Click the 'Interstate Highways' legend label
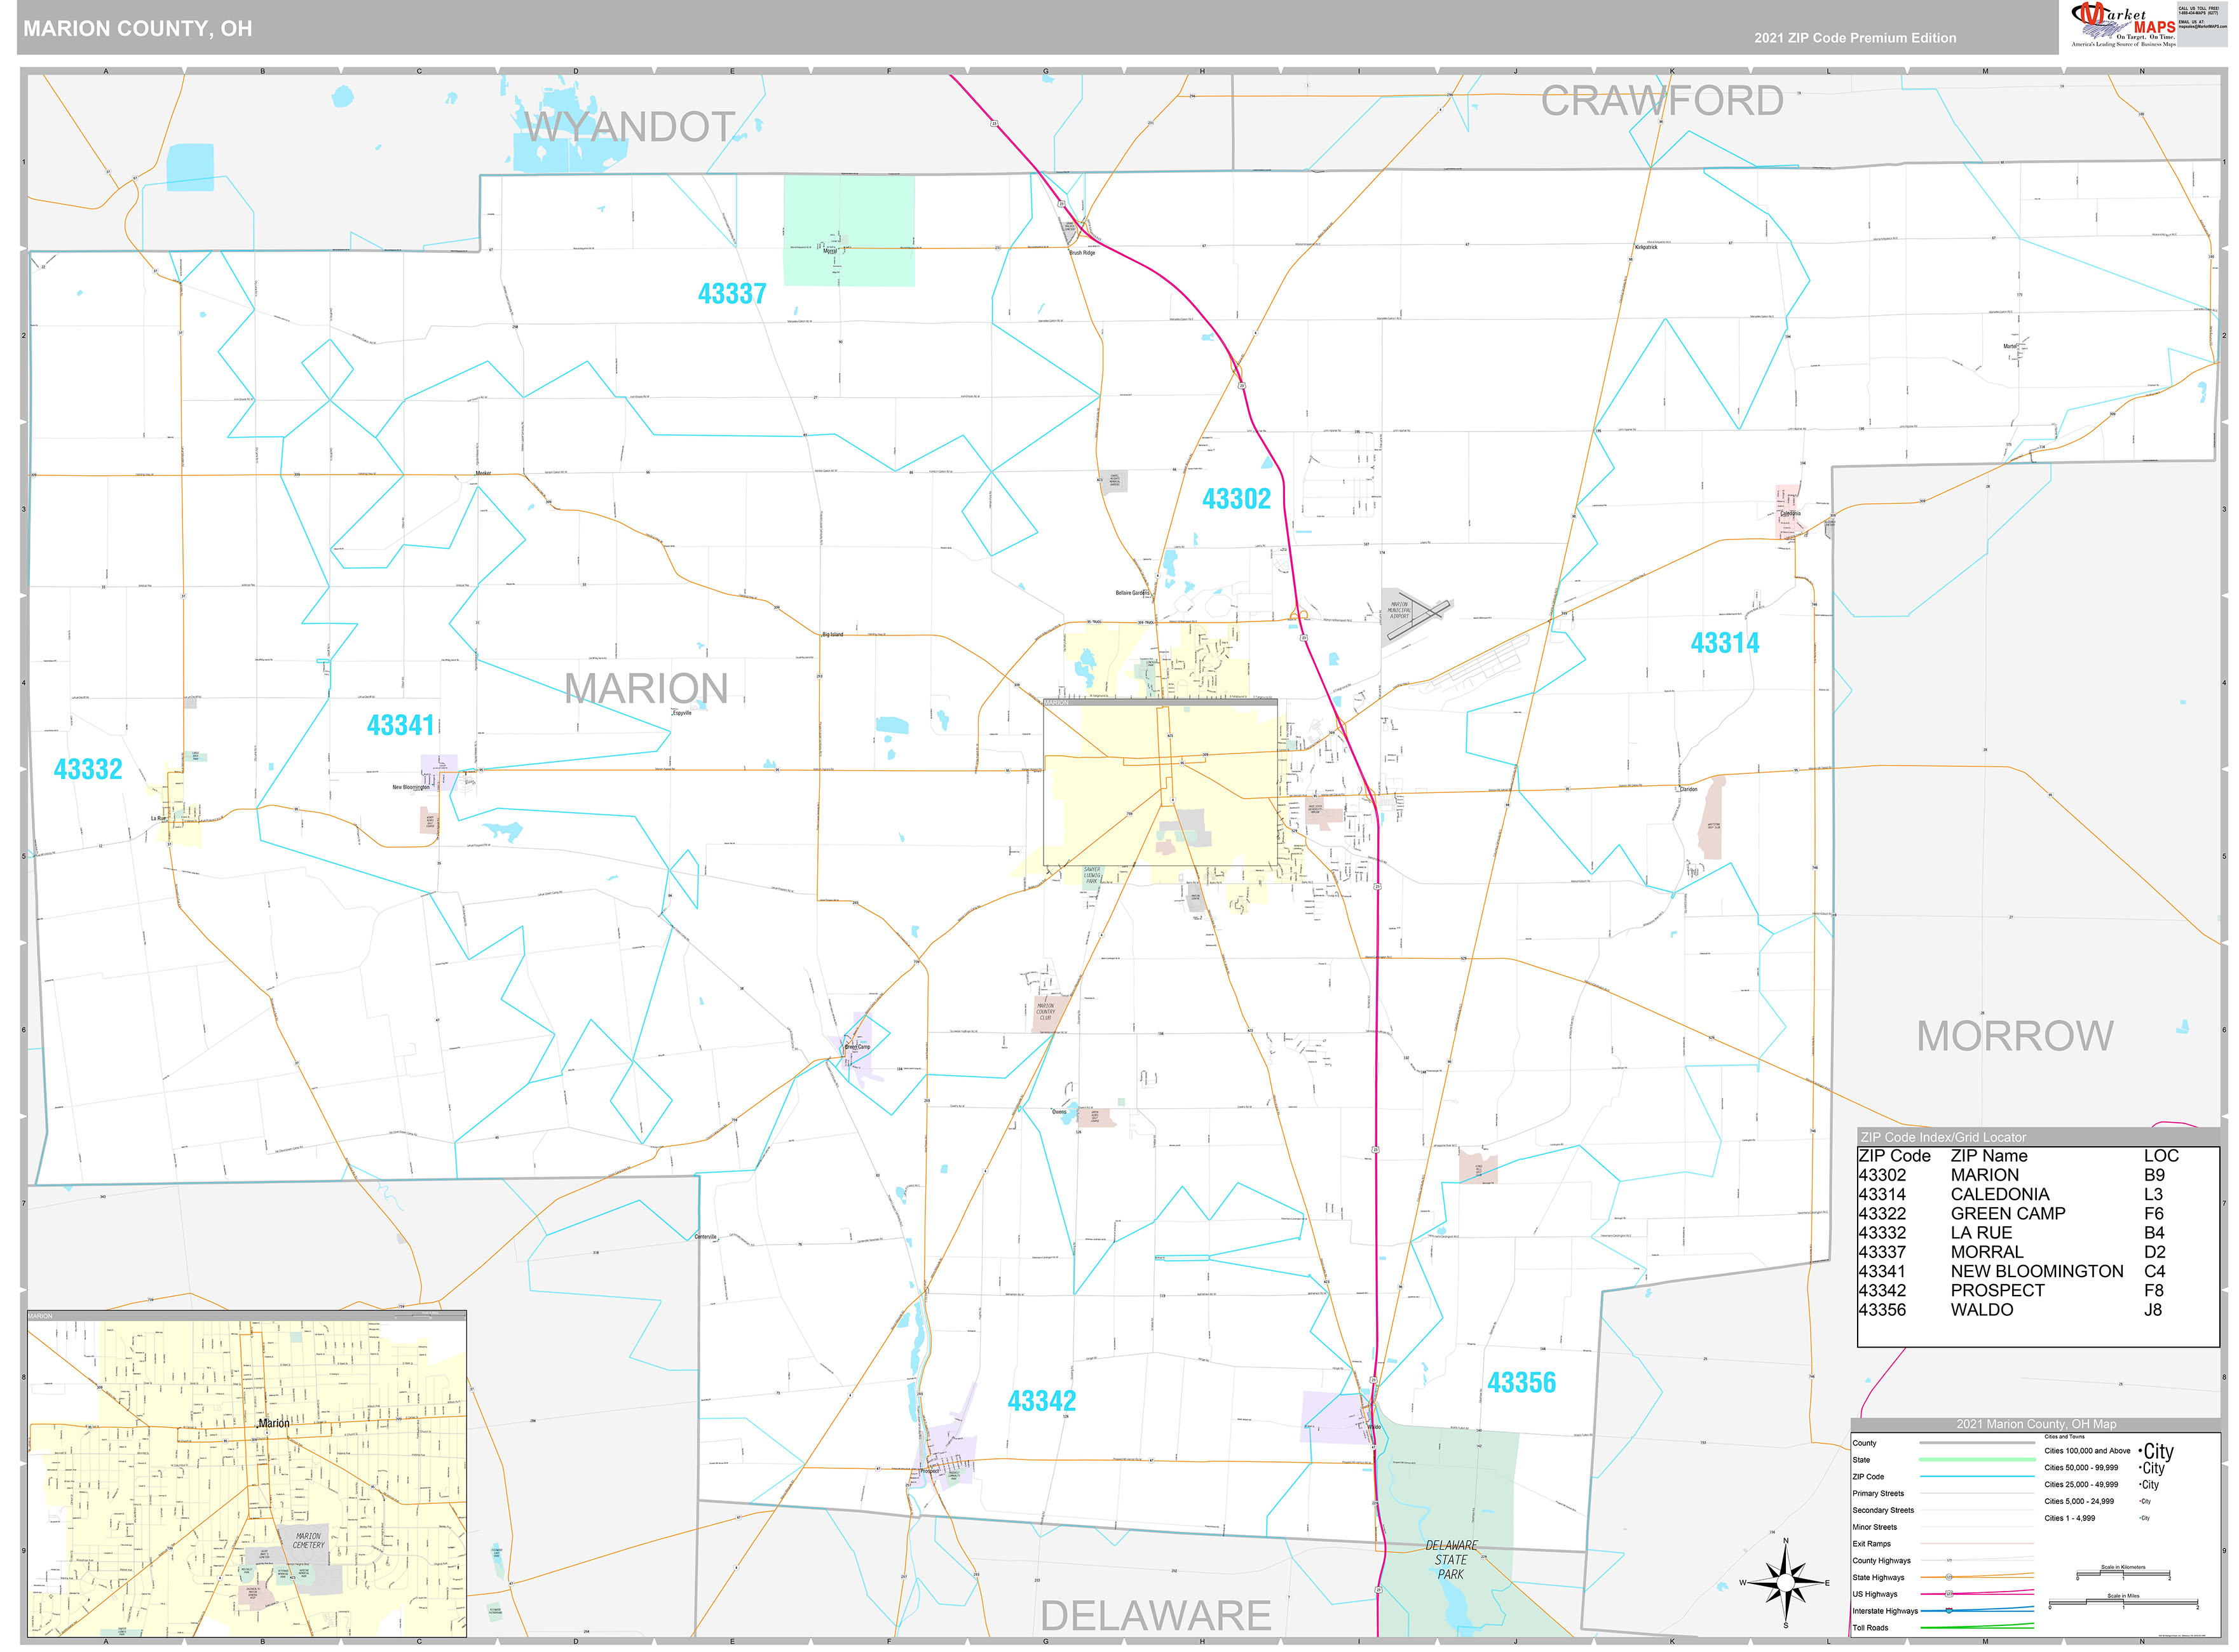Screen dimensions: 2239x1652 1885,1612
